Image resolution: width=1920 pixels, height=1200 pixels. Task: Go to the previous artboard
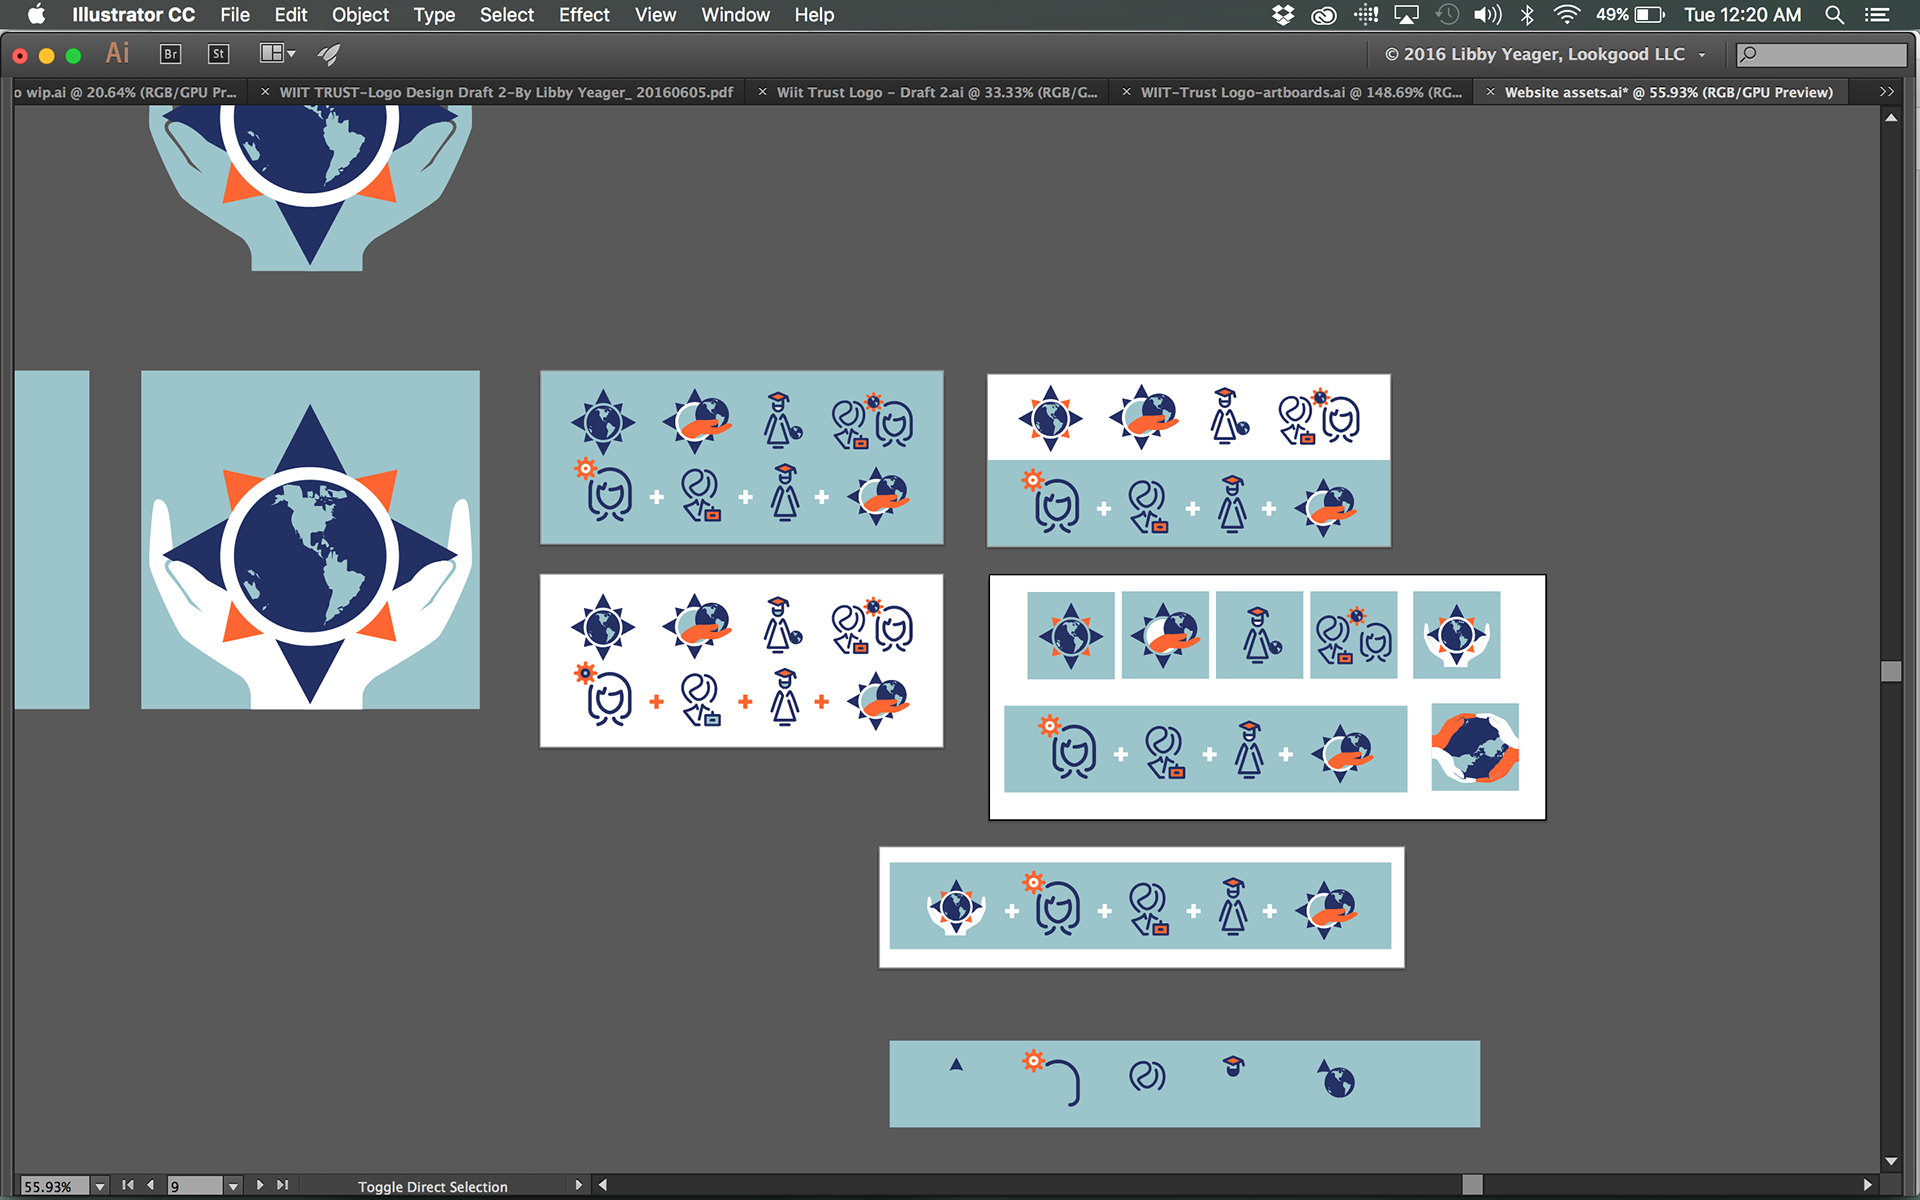151,1185
